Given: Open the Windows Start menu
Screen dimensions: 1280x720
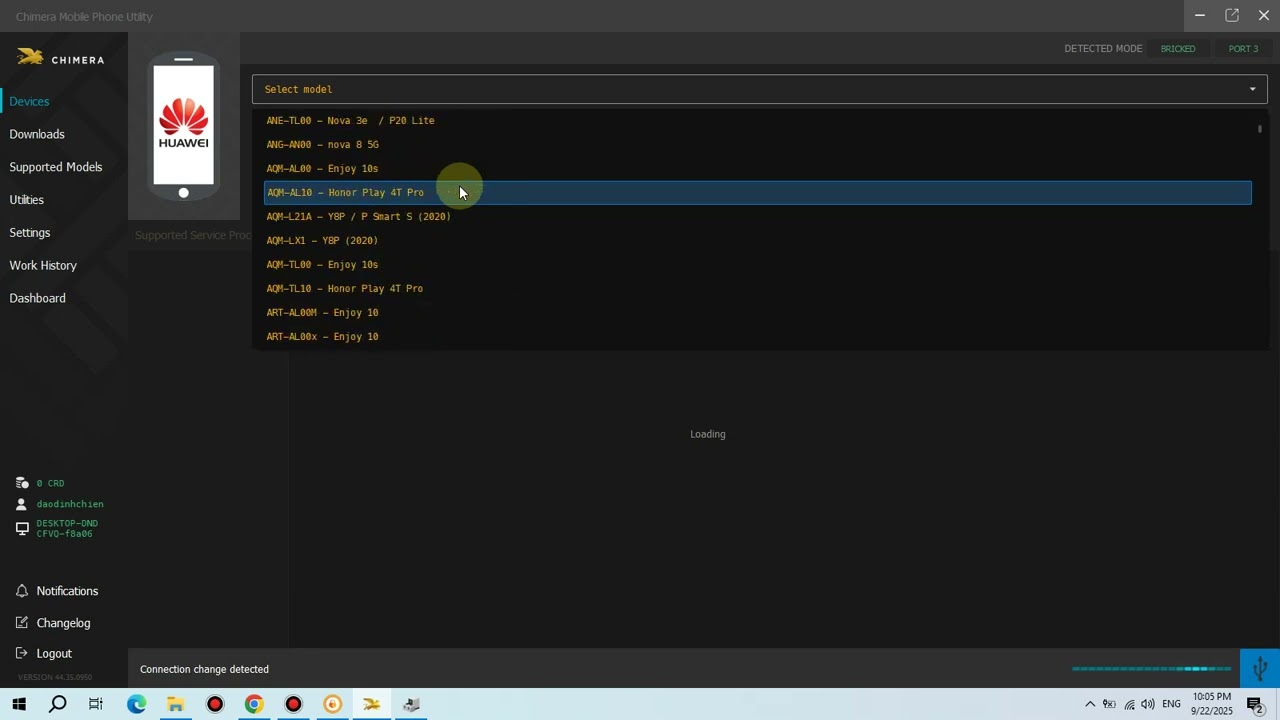Looking at the screenshot, I should [19, 704].
